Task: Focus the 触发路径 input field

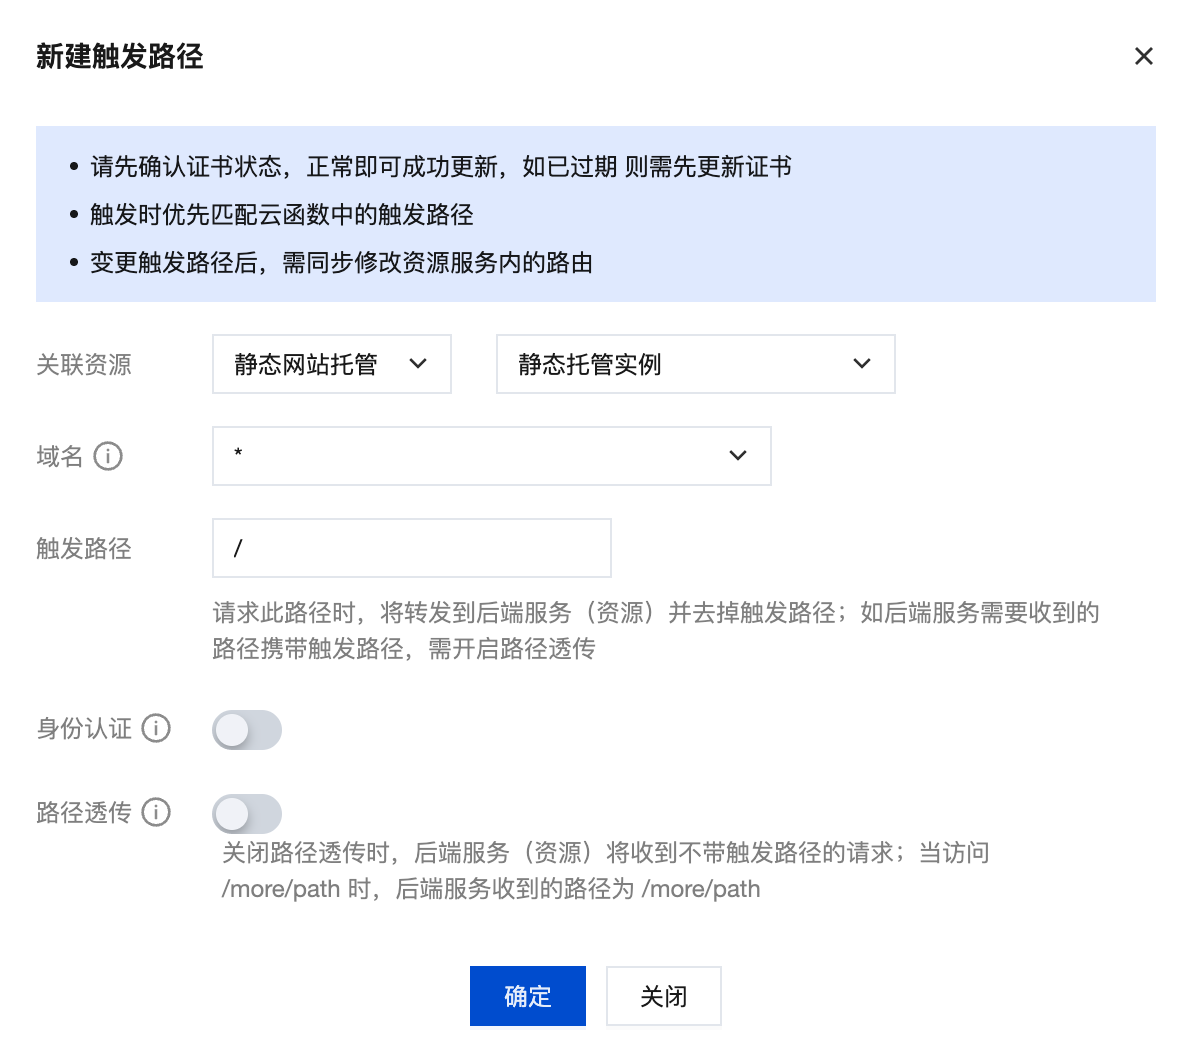Action: tap(411, 548)
